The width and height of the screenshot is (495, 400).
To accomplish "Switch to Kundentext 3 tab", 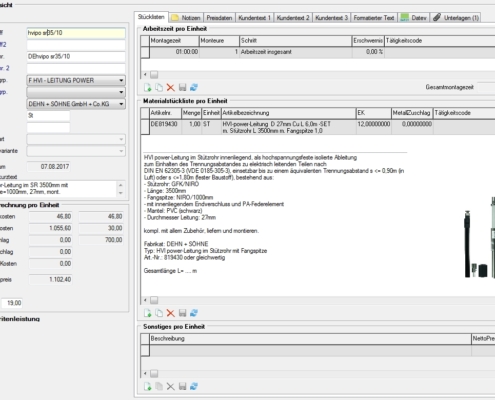I will [x=331, y=18].
